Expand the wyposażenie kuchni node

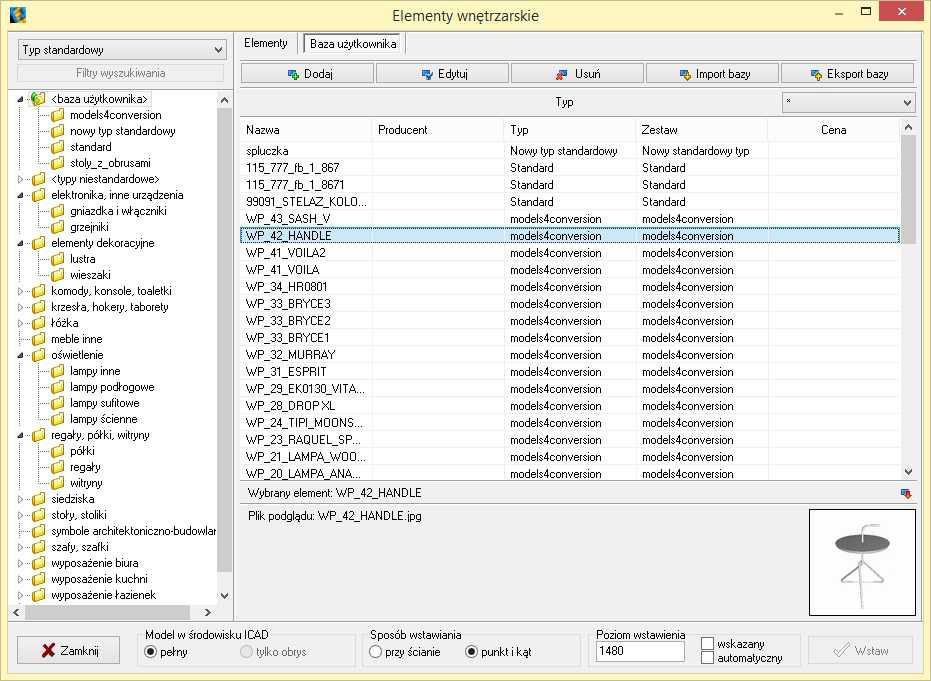20,579
